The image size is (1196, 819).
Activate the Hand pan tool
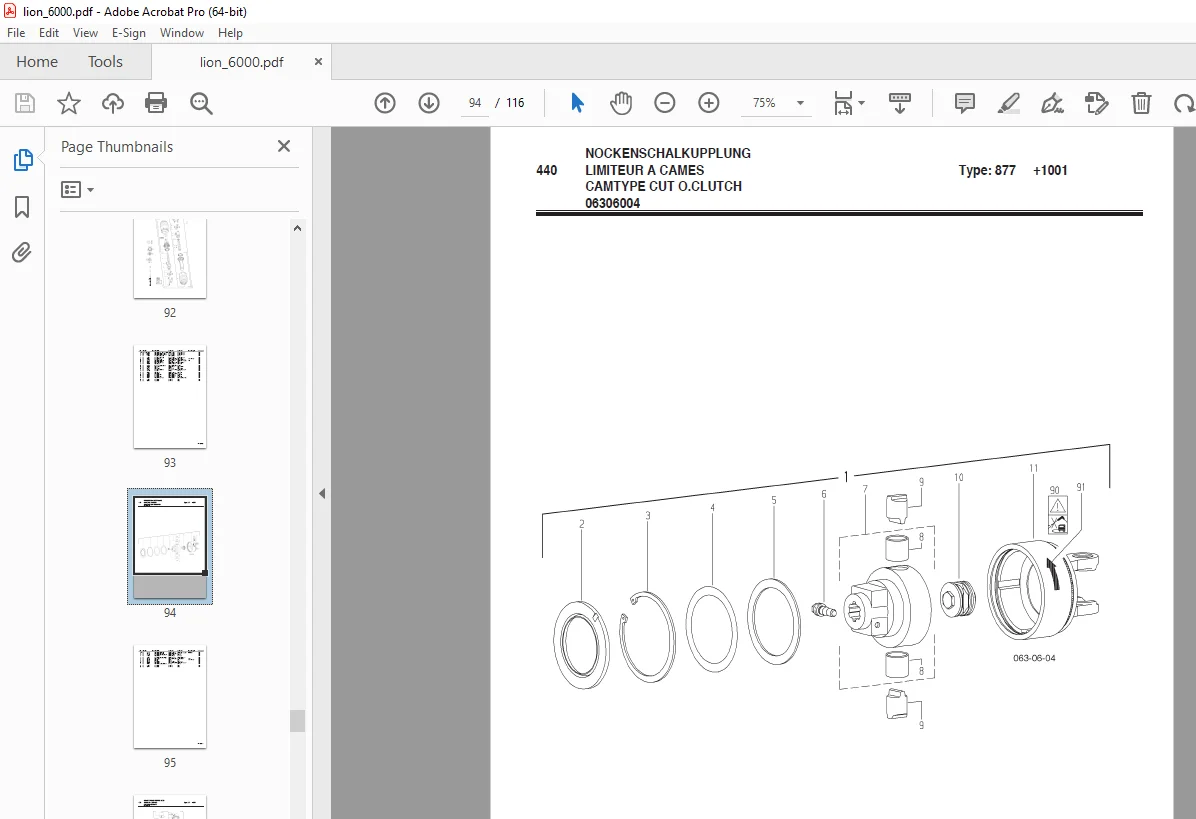coord(621,103)
